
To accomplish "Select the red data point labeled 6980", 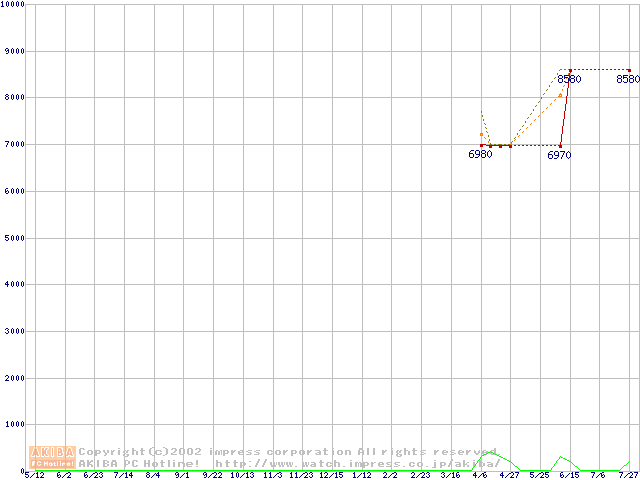I will pos(481,145).
